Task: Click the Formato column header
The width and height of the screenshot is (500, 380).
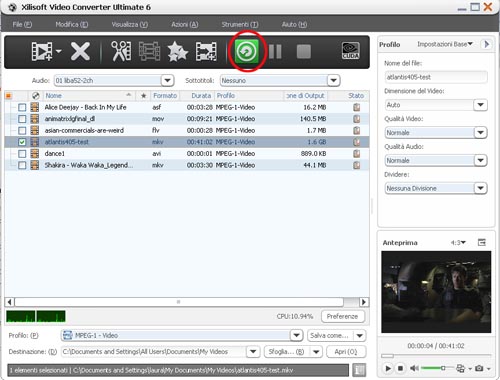Action: 165,96
